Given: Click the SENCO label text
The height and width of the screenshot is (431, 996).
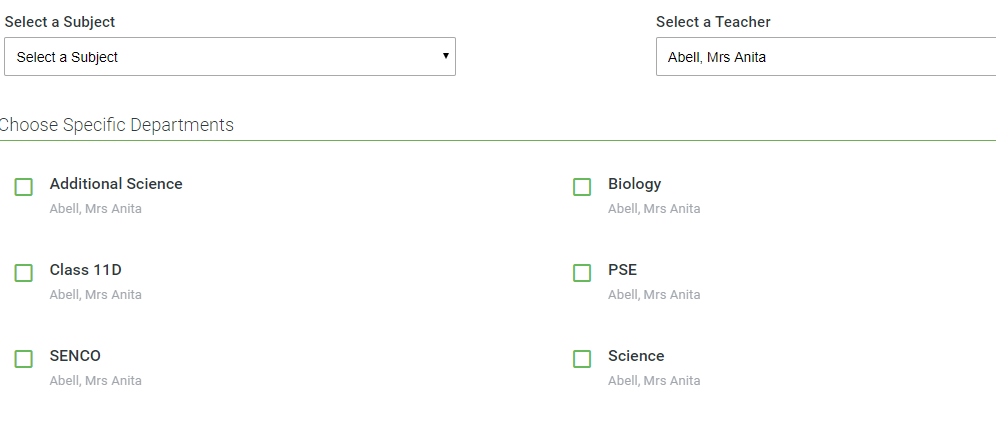Looking at the screenshot, I should [x=75, y=356].
